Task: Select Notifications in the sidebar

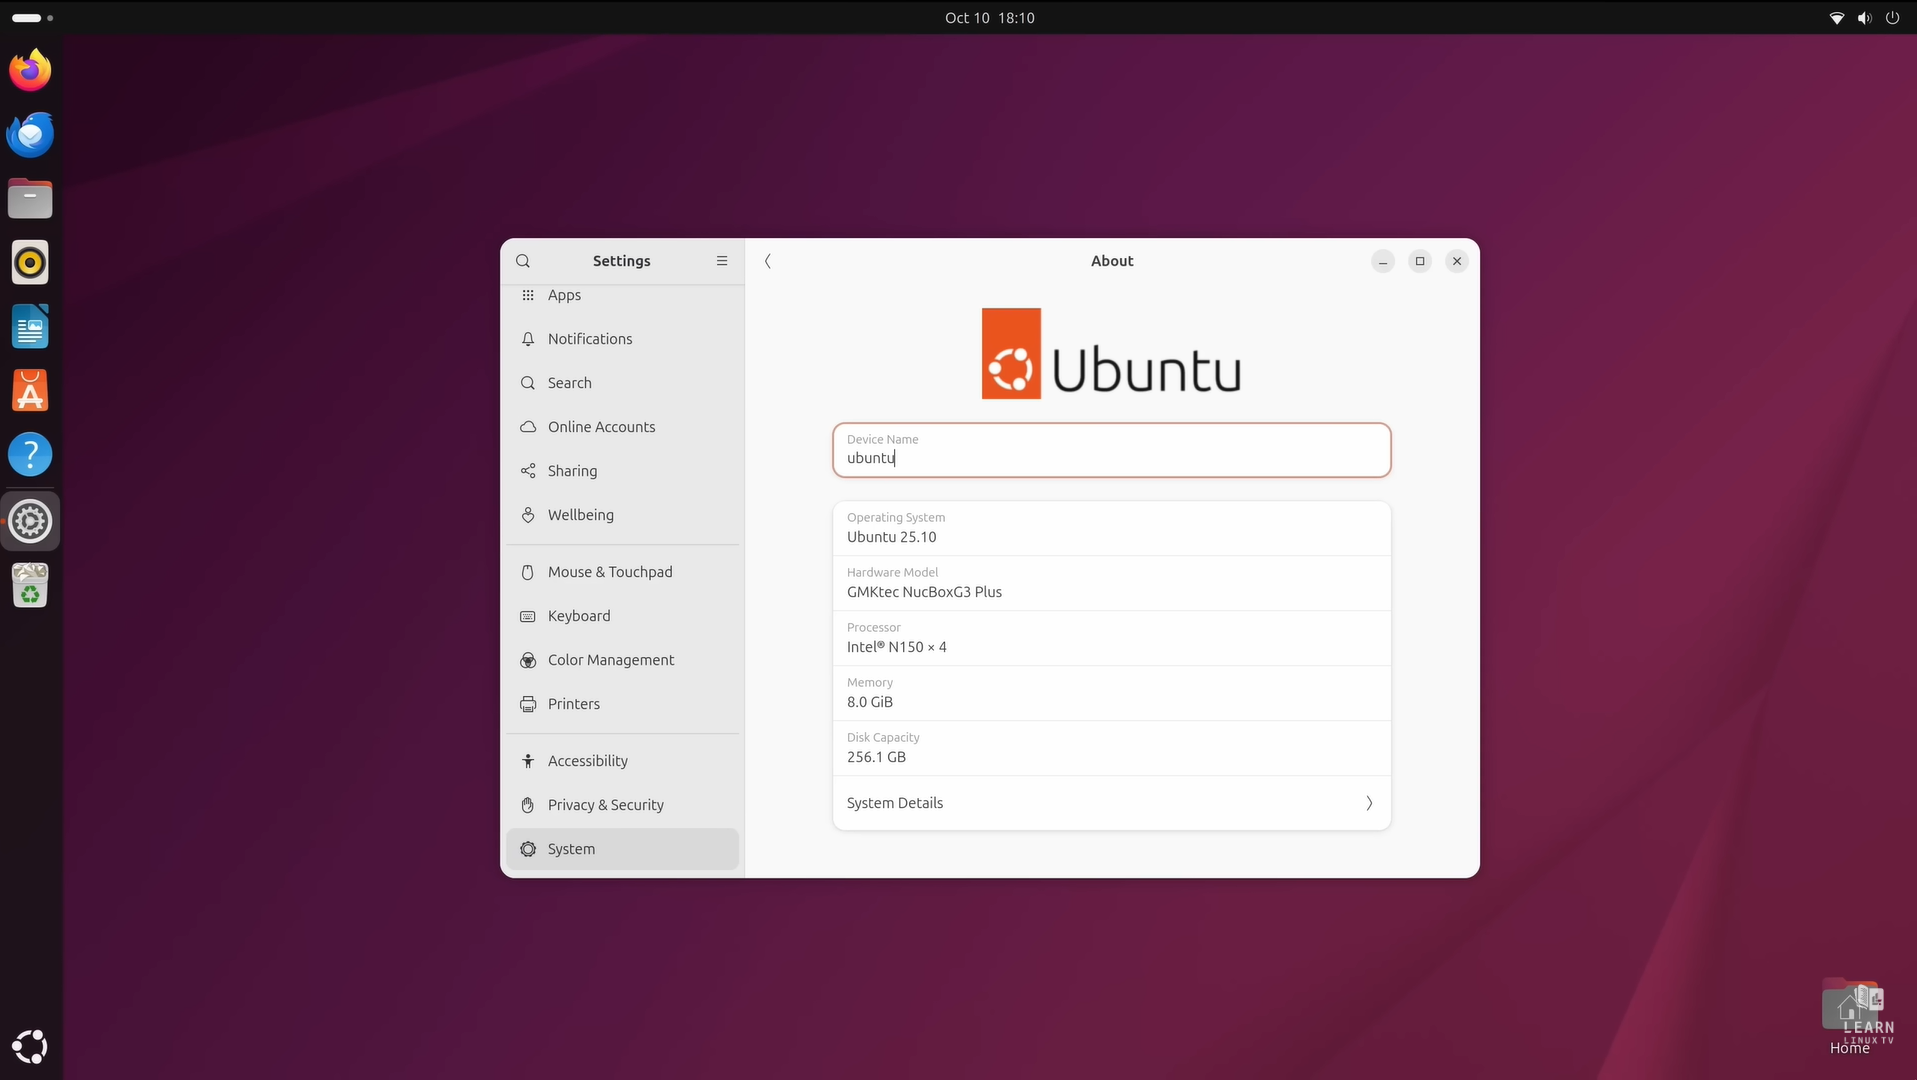Action: (x=622, y=339)
